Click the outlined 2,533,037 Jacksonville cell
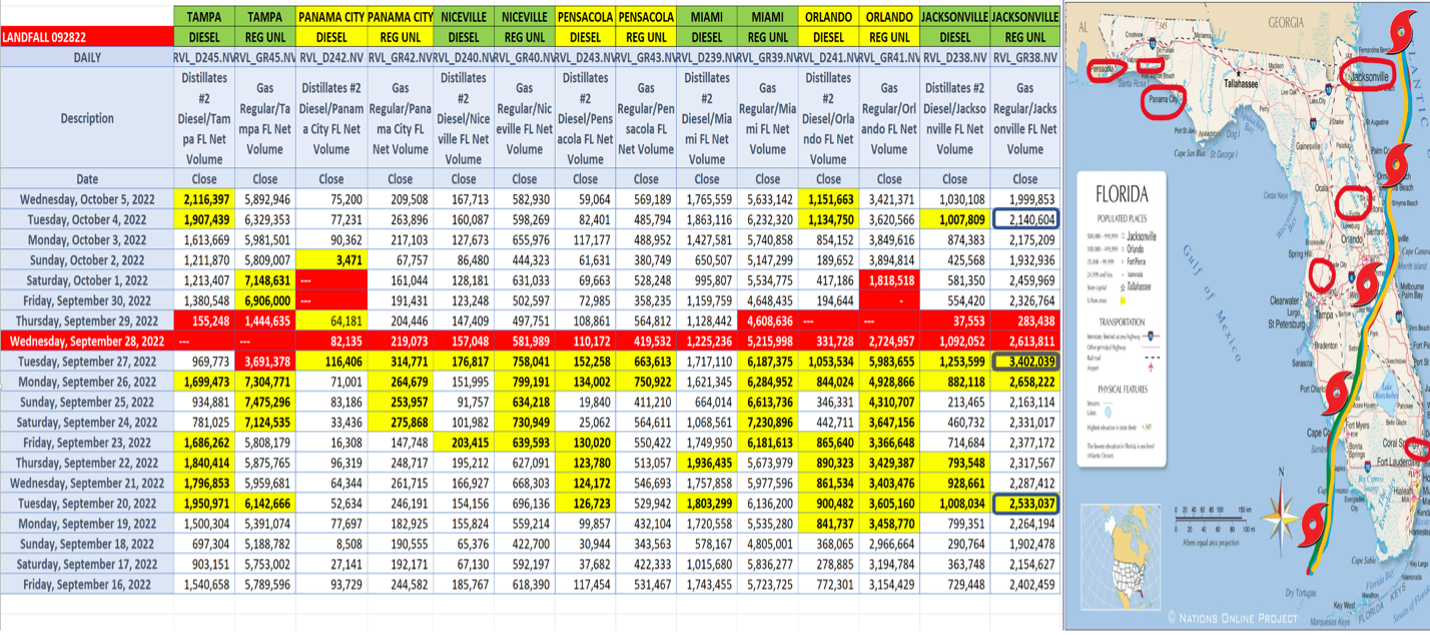 click(1025, 503)
